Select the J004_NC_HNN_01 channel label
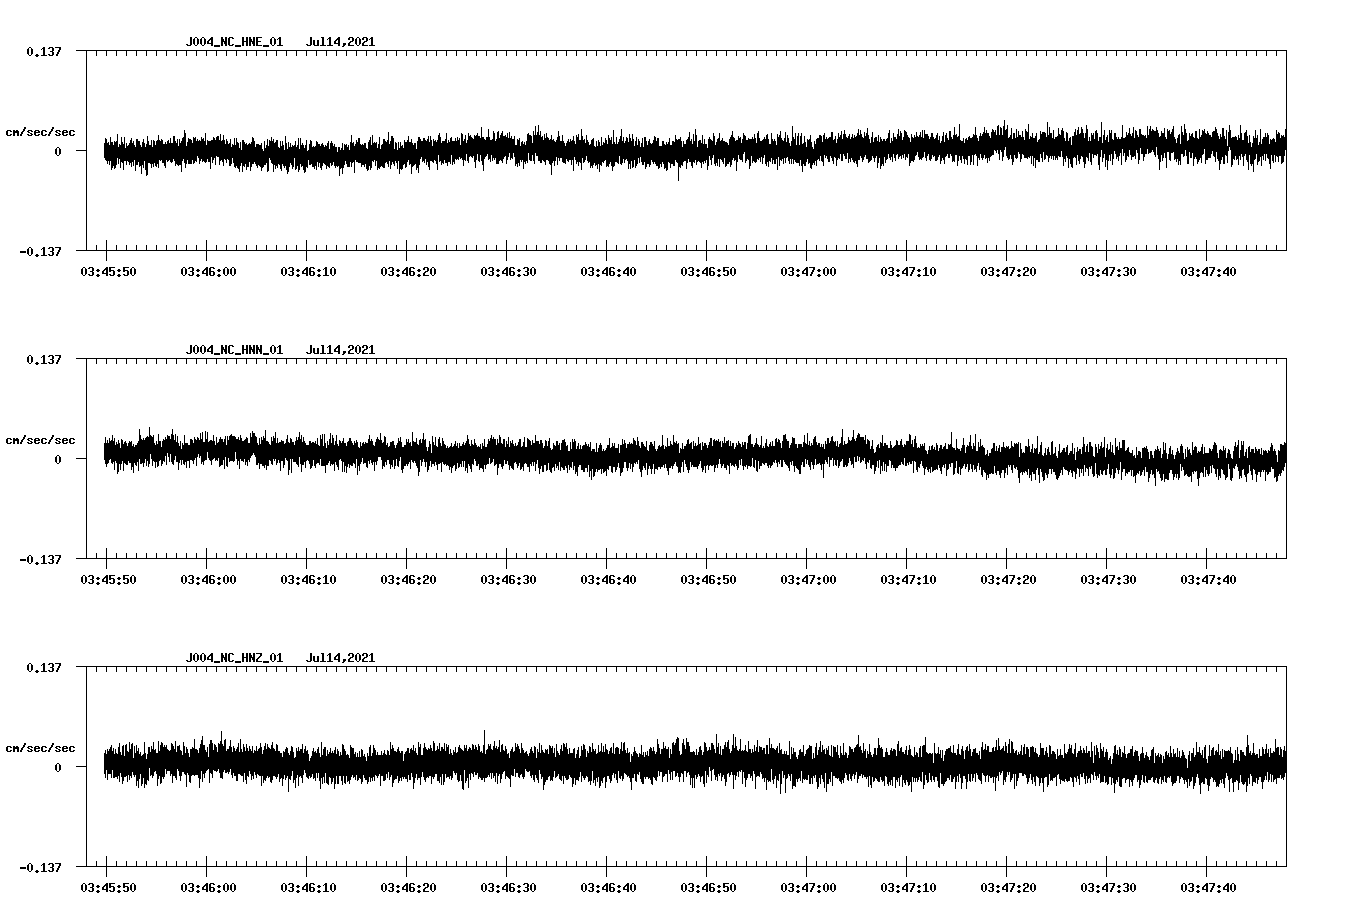The image size is (1358, 924). tap(234, 350)
